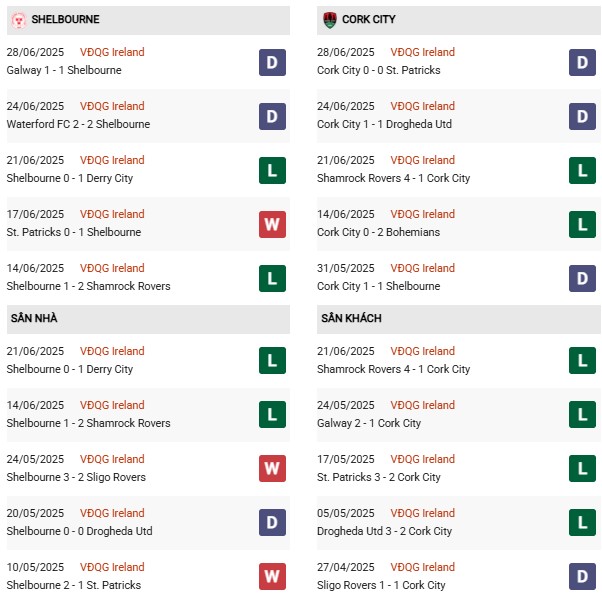Select the L badge for Drogheda Utd 3-2 Cork City
Image resolution: width=602 pixels, height=597 pixels.
(582, 523)
